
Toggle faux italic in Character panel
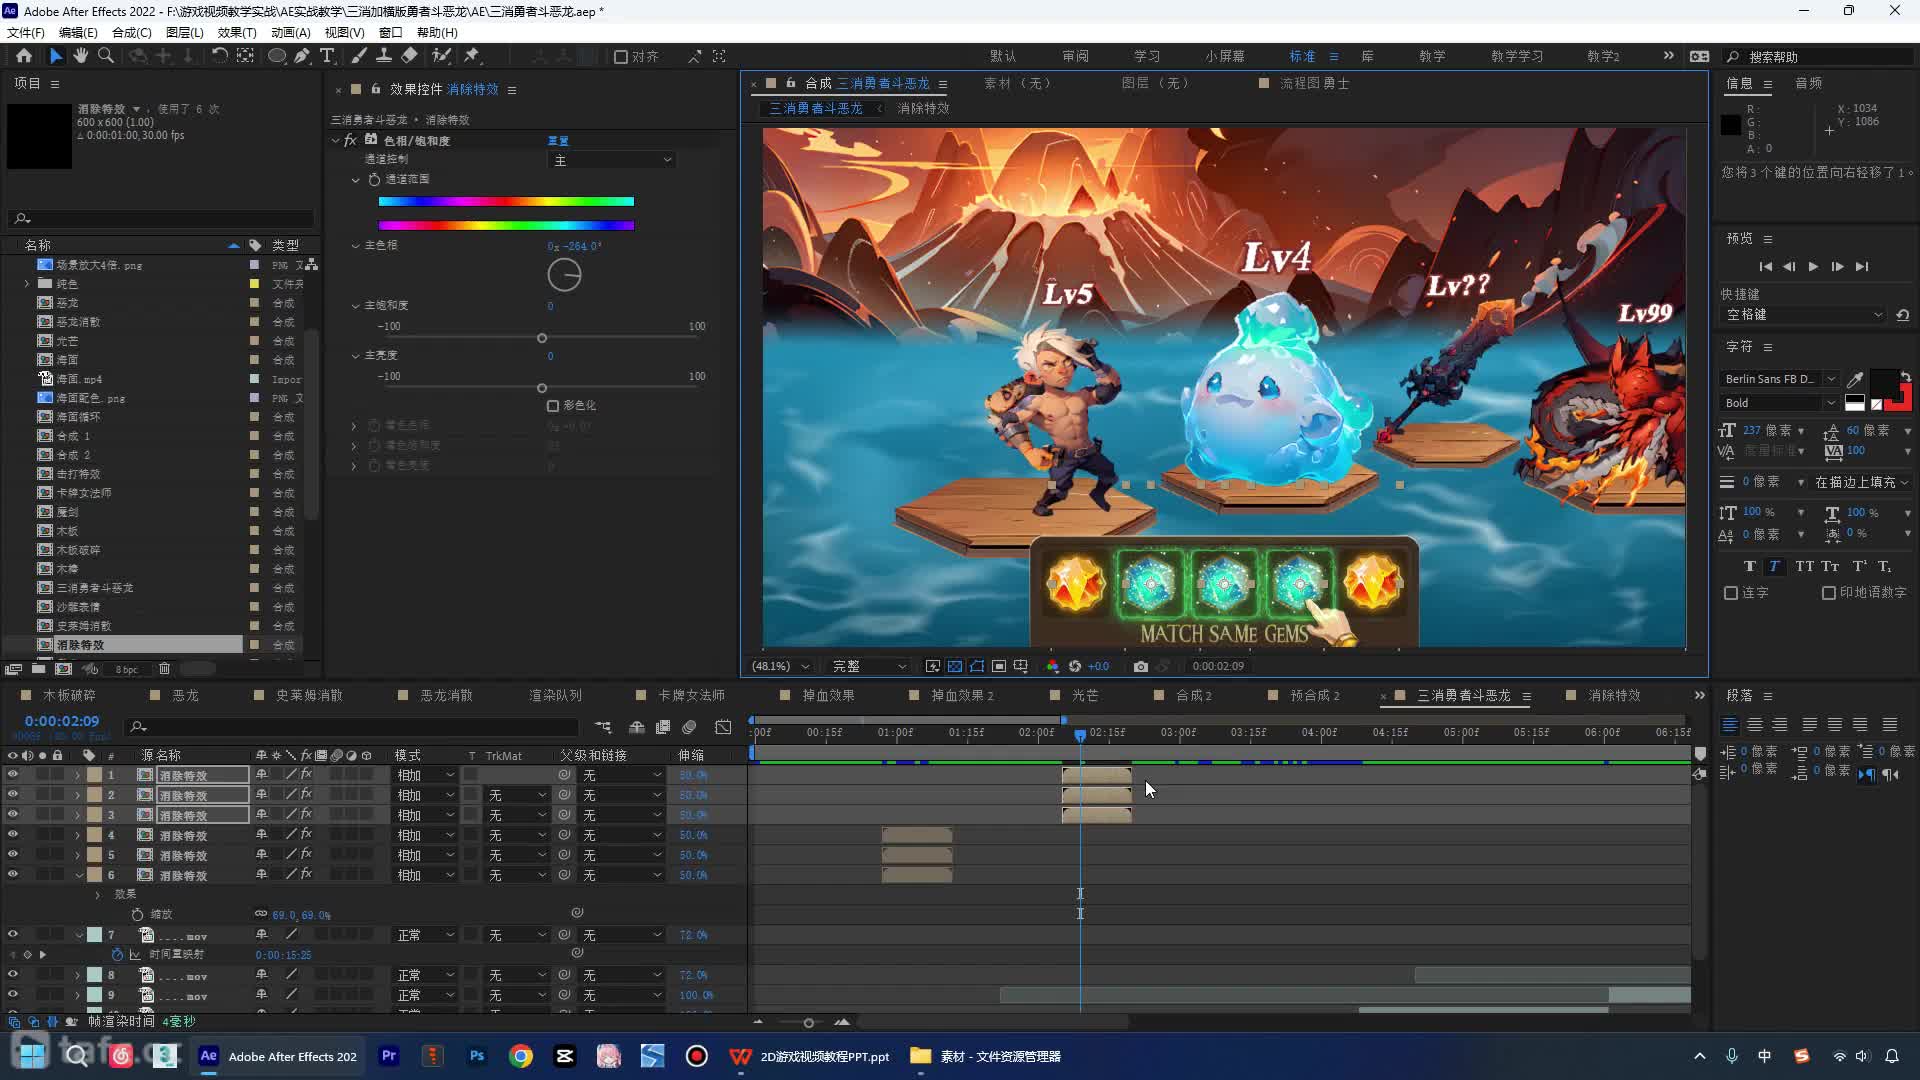(x=1775, y=566)
